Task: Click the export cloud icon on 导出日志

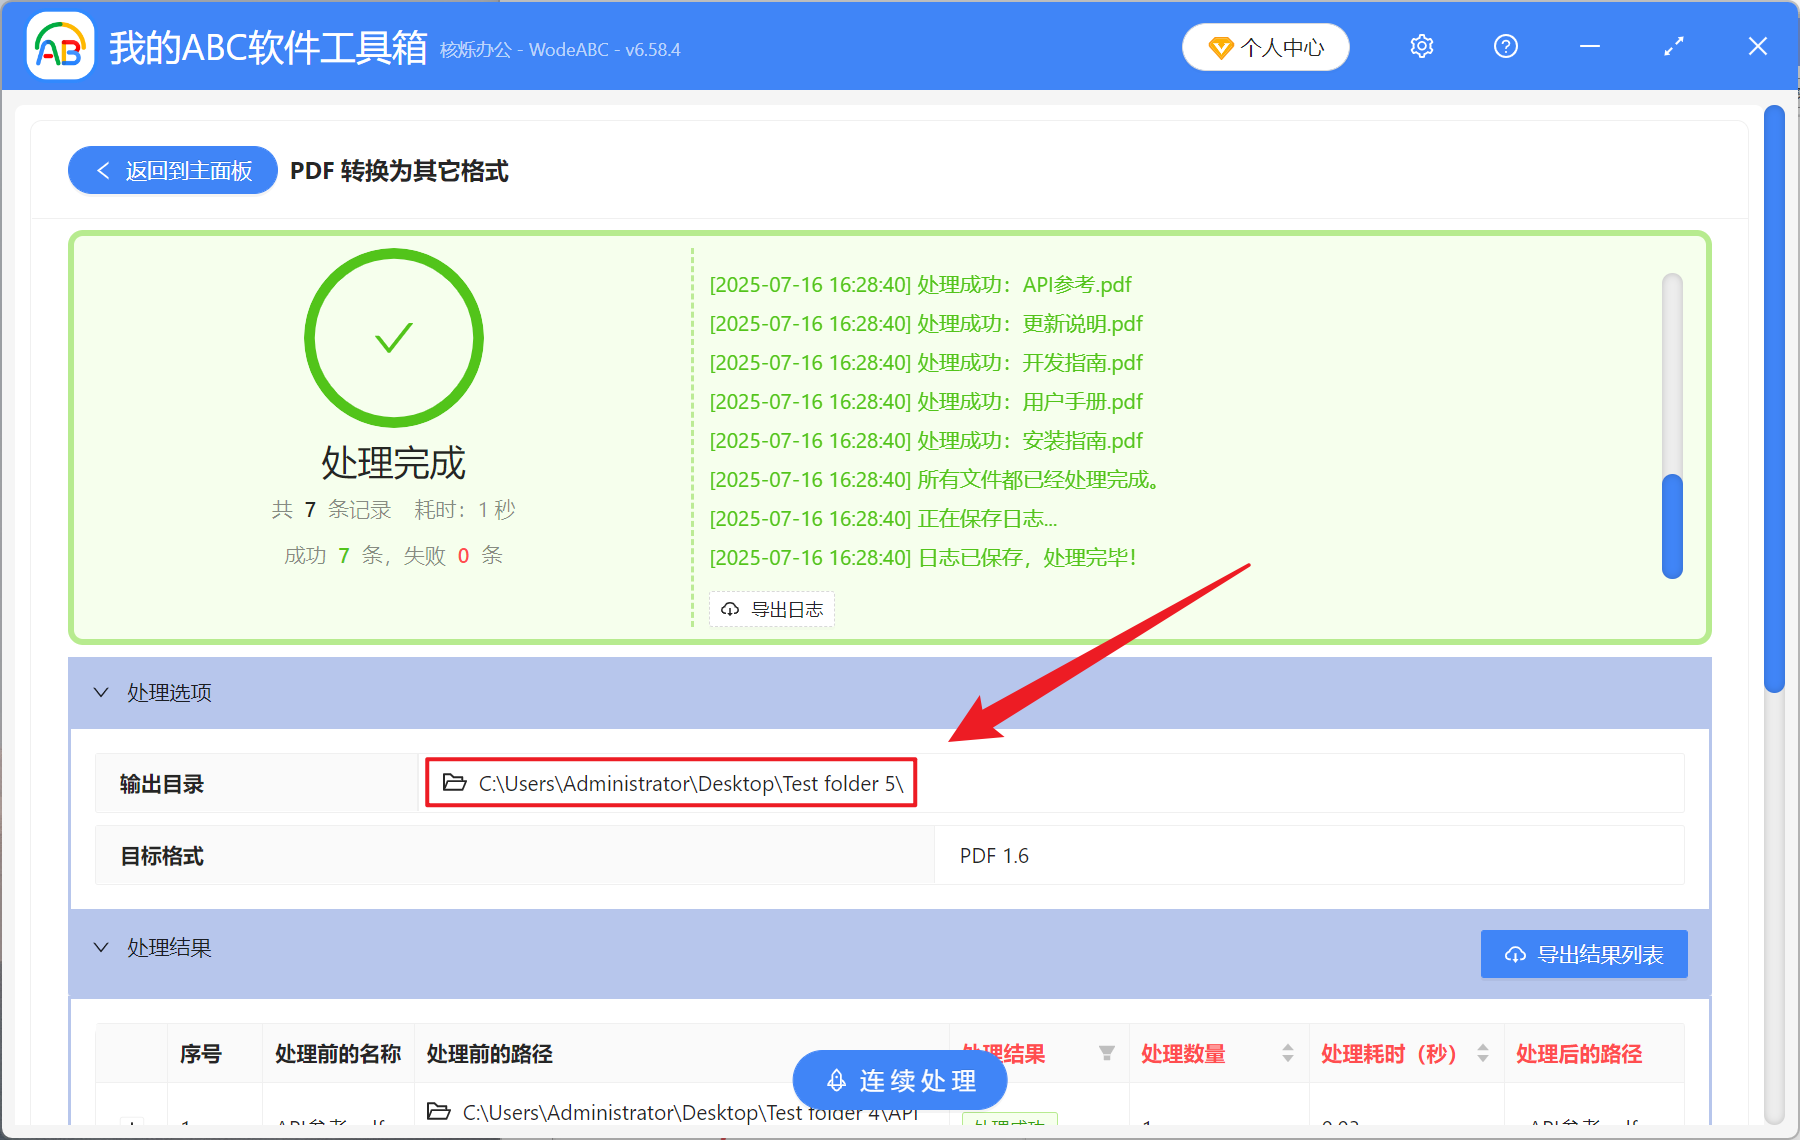Action: pos(729,609)
